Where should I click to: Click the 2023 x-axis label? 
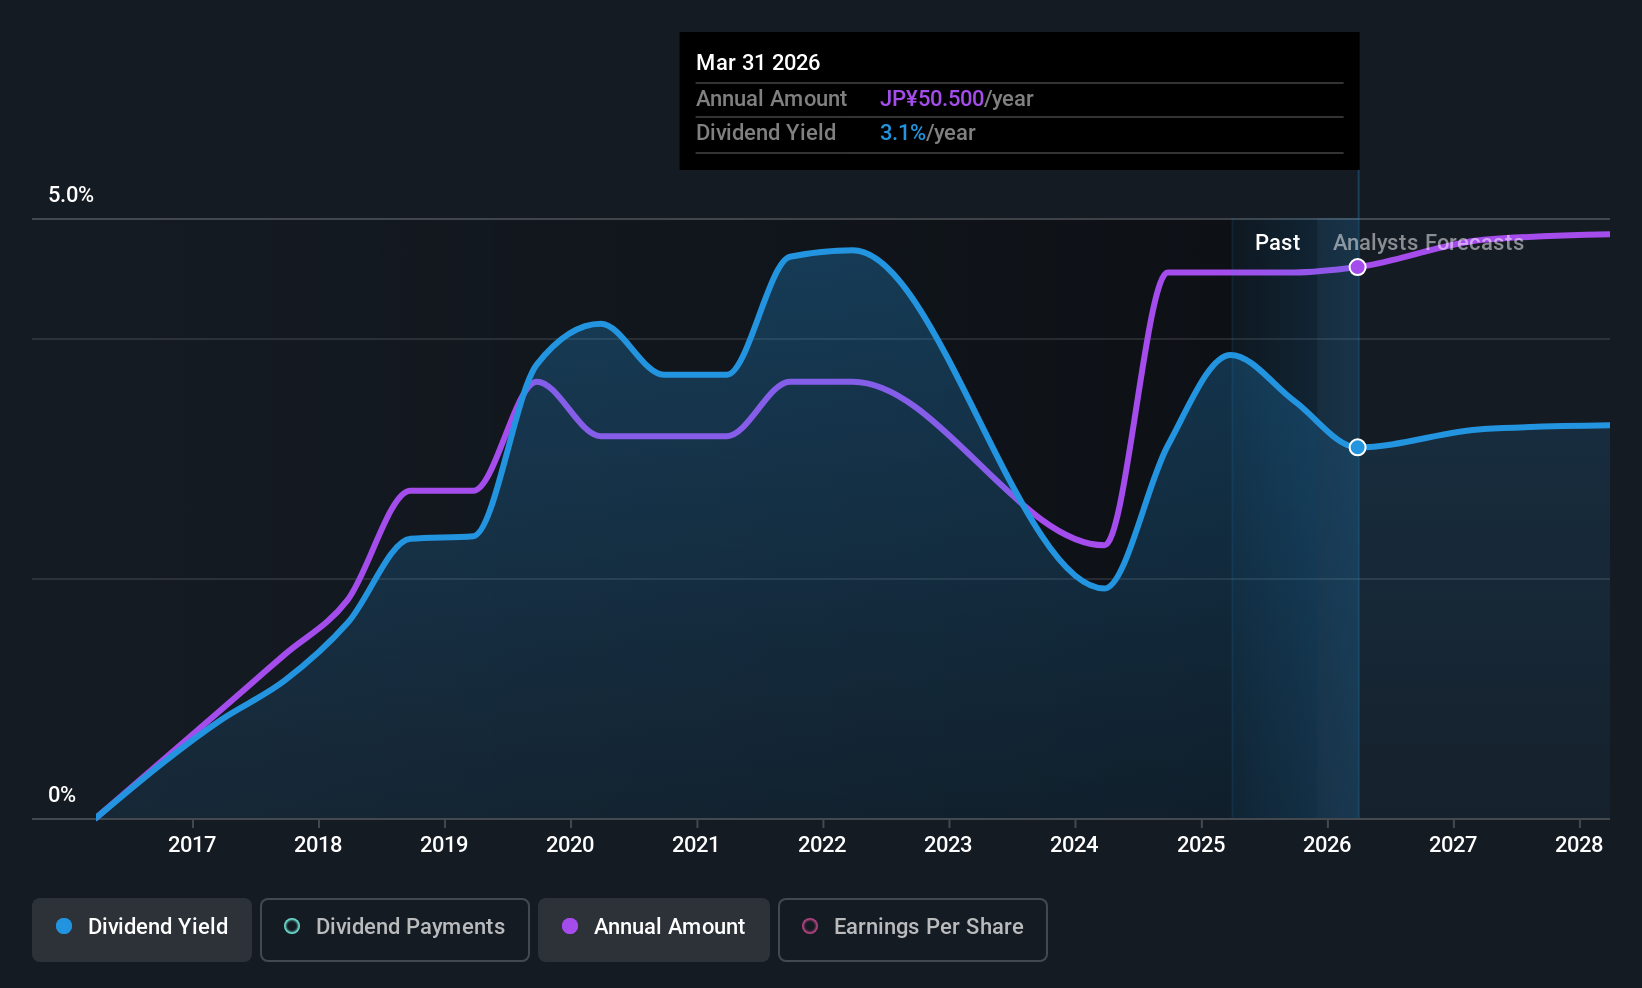click(948, 845)
